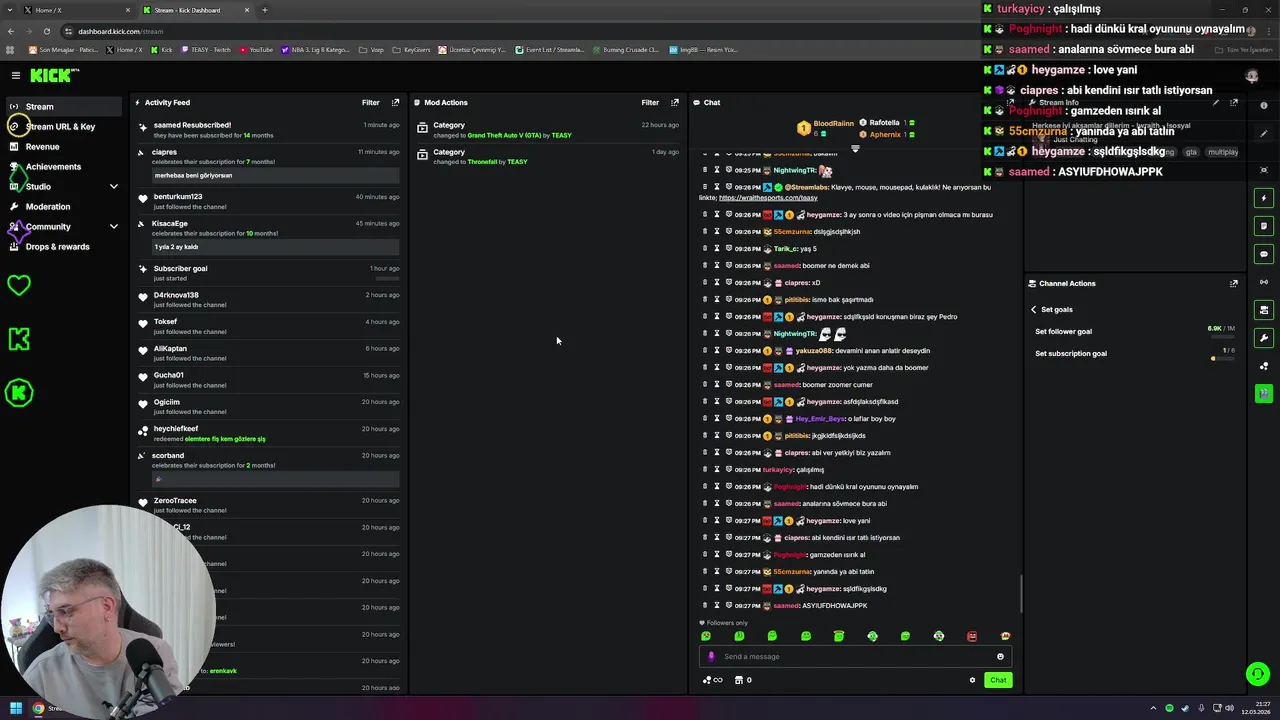Open Filter in Activity Feed
Screen dimensions: 1280x720
(370, 102)
